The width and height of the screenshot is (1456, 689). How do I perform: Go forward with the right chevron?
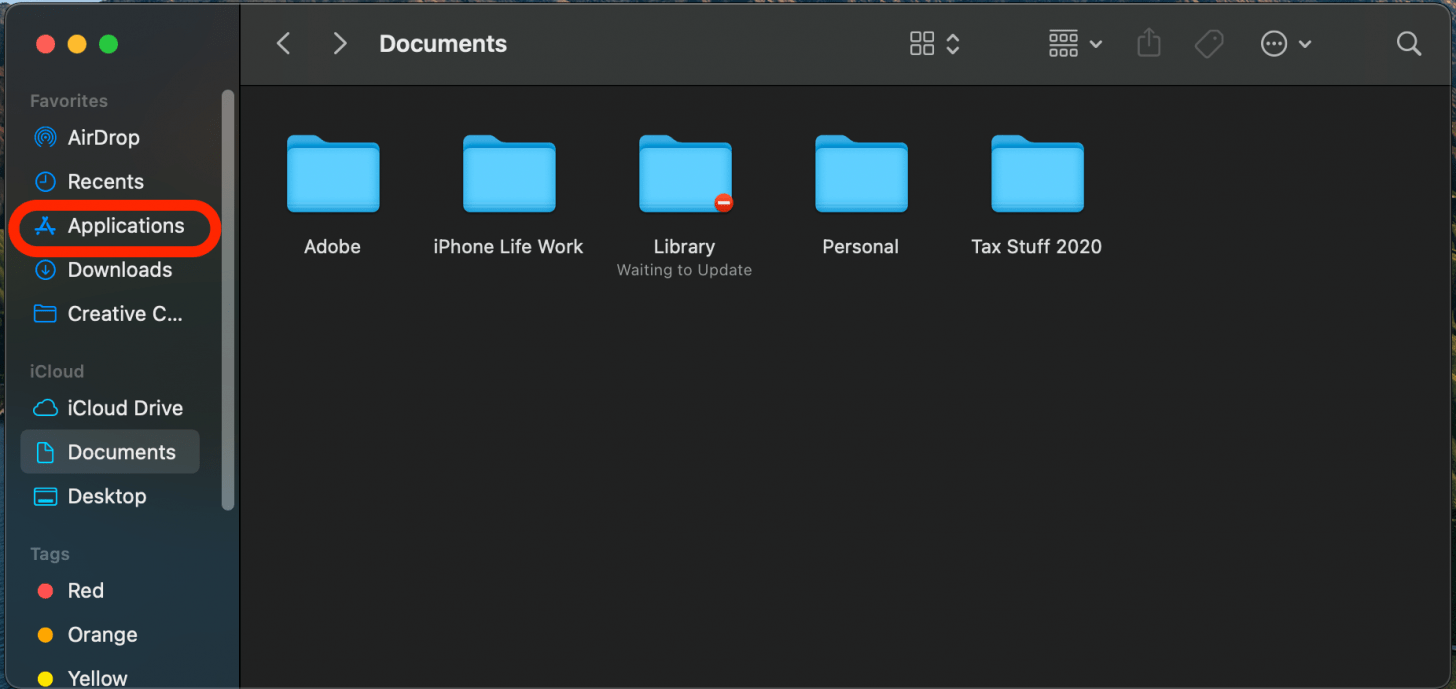(340, 43)
